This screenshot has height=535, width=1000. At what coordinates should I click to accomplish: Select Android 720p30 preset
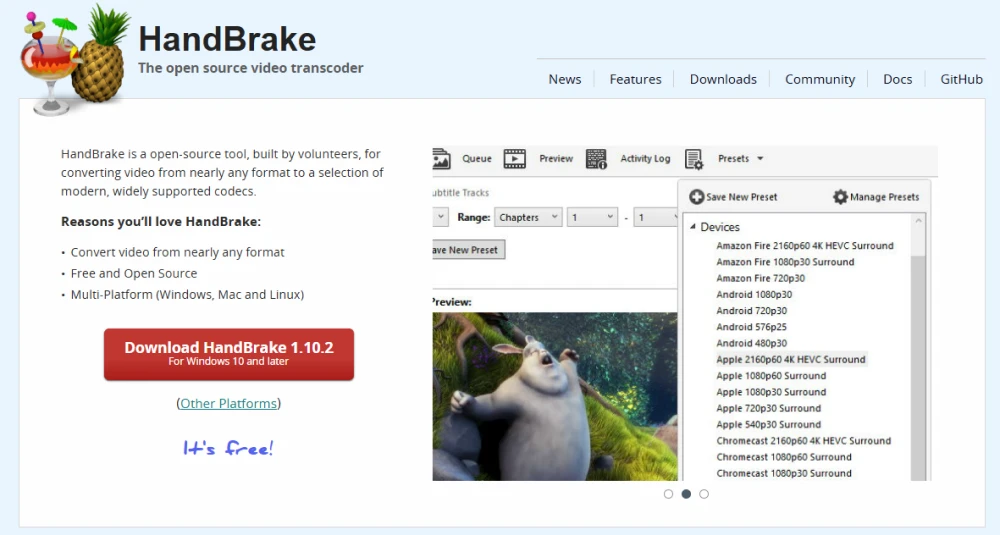click(x=751, y=311)
